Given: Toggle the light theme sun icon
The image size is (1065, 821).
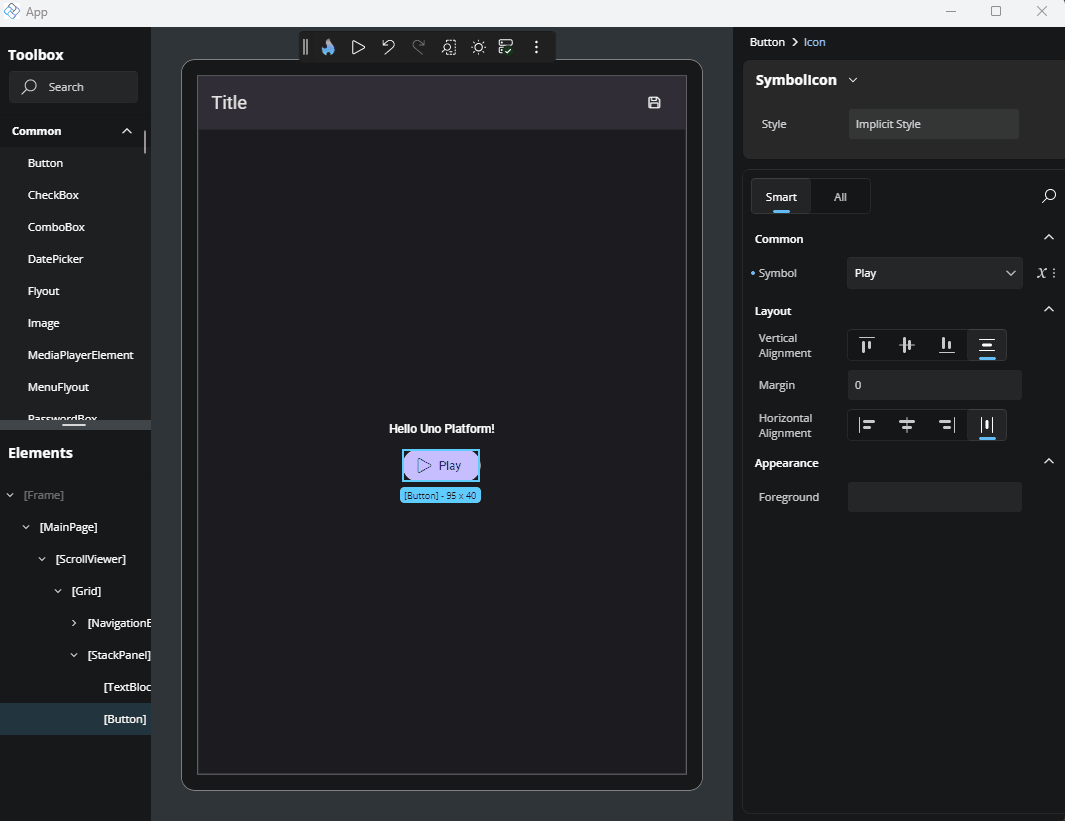Looking at the screenshot, I should pyautogui.click(x=477, y=46).
